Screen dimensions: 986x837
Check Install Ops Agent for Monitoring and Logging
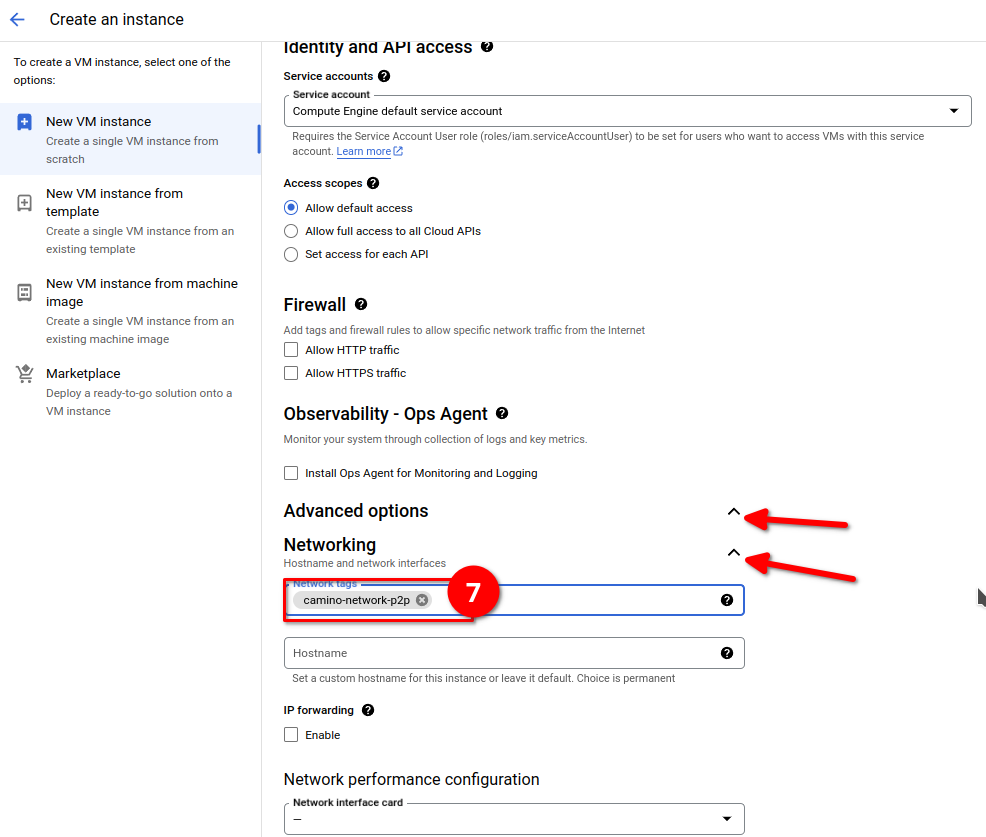pos(291,473)
